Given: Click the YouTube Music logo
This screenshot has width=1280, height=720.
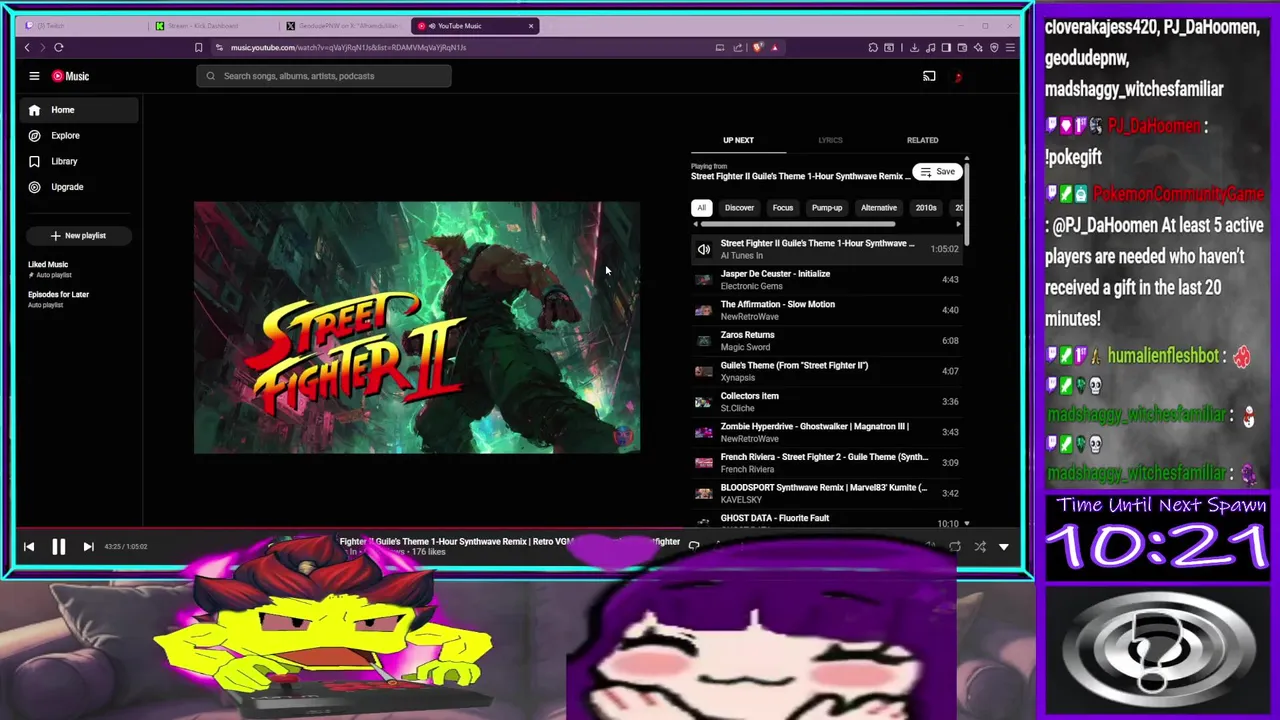Looking at the screenshot, I should point(70,76).
